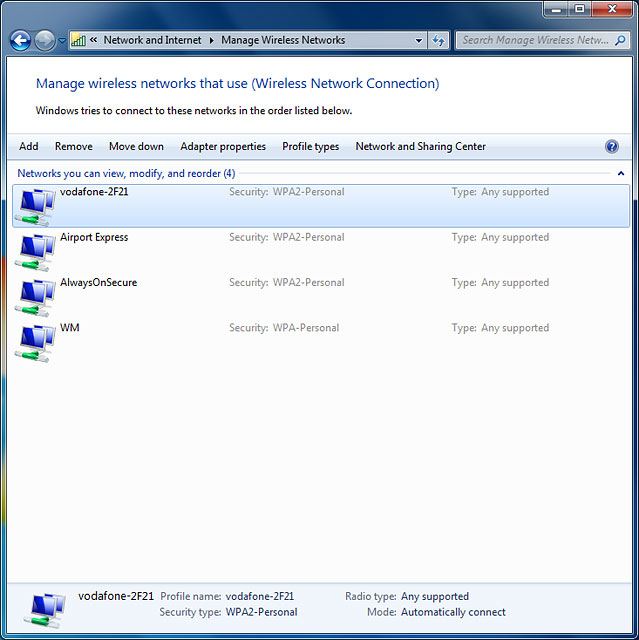Click the Forward navigation arrow button

pos(44,40)
